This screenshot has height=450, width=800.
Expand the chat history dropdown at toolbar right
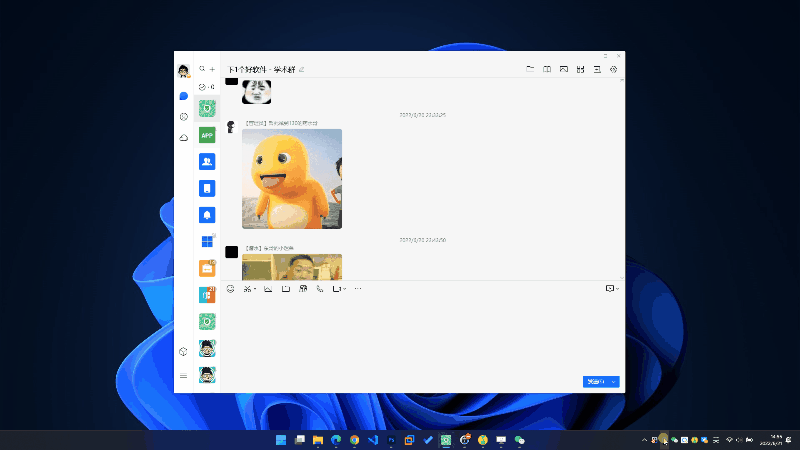click(x=618, y=289)
